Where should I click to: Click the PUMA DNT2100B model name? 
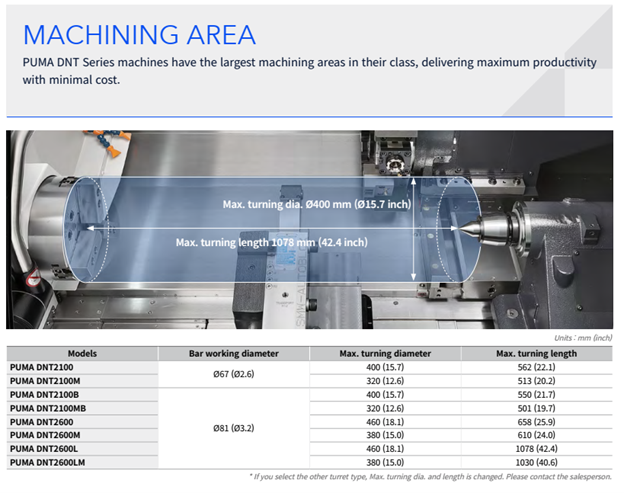pyautogui.click(x=44, y=395)
